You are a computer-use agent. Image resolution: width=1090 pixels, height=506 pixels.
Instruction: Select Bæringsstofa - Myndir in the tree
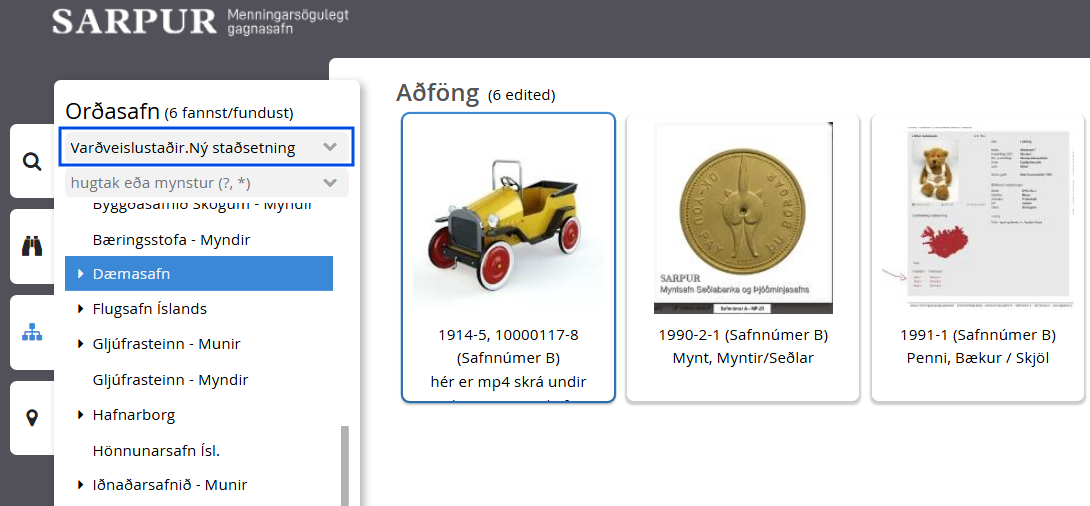171,240
